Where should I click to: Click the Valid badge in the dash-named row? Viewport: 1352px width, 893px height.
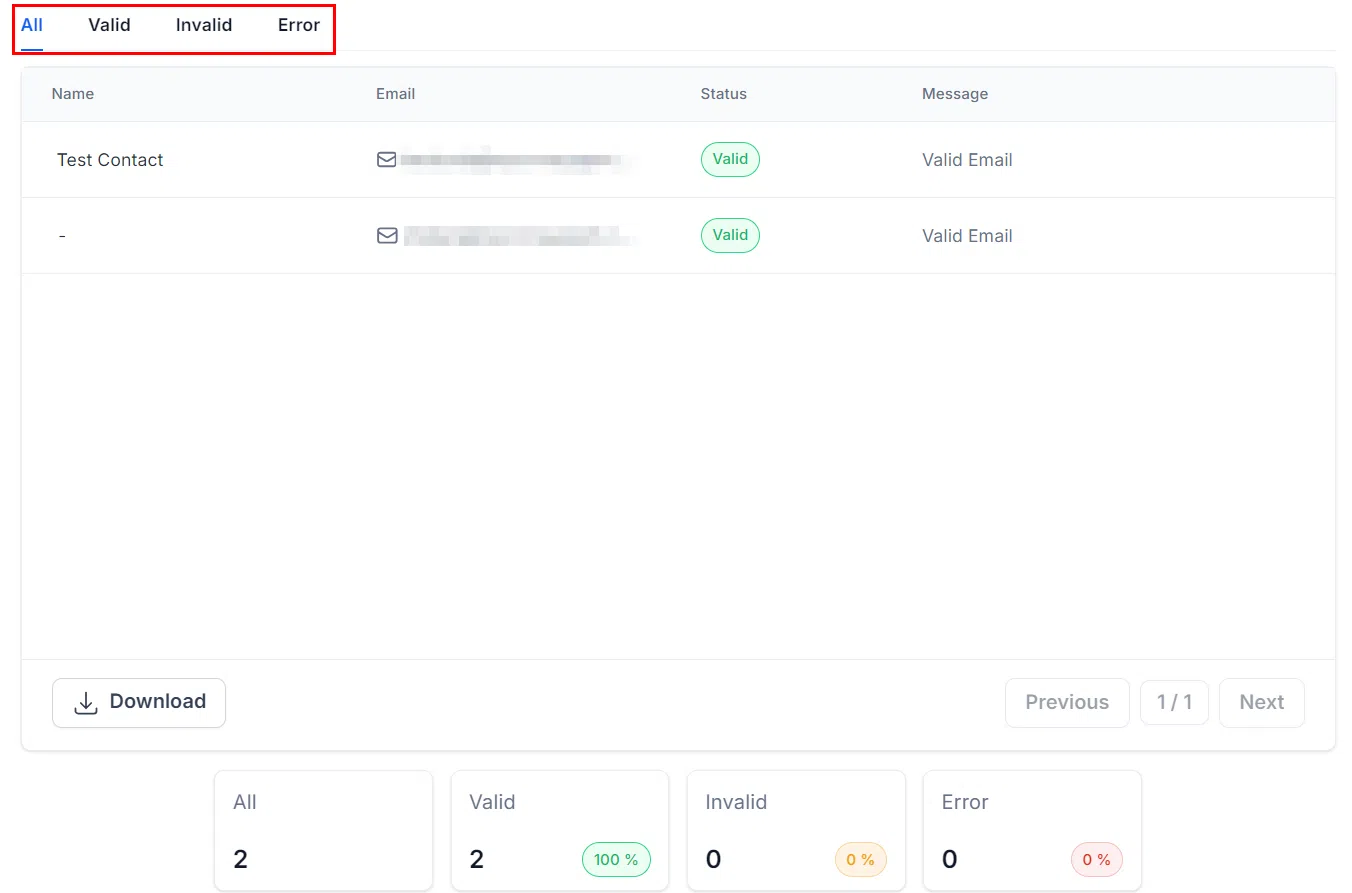click(730, 235)
